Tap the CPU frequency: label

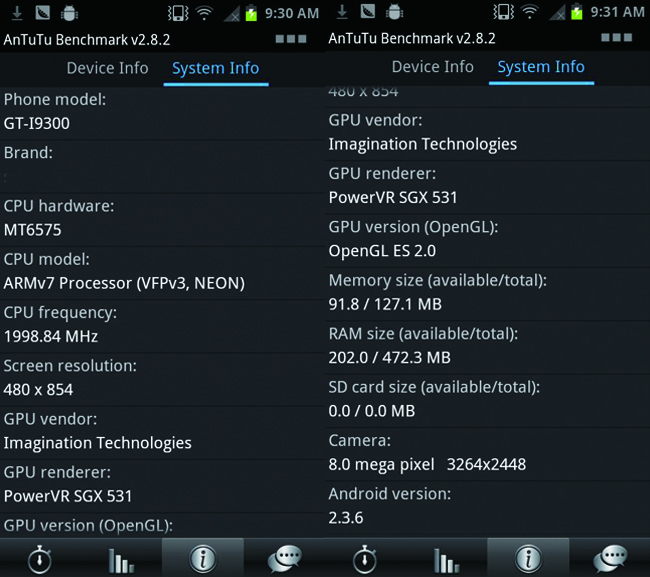point(60,313)
